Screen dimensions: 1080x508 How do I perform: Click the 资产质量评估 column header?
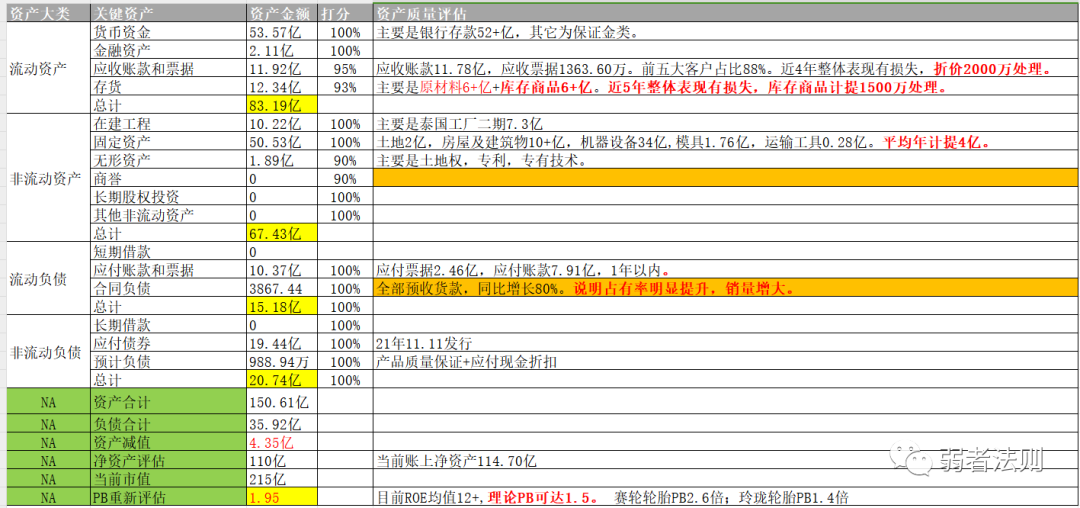point(726,14)
